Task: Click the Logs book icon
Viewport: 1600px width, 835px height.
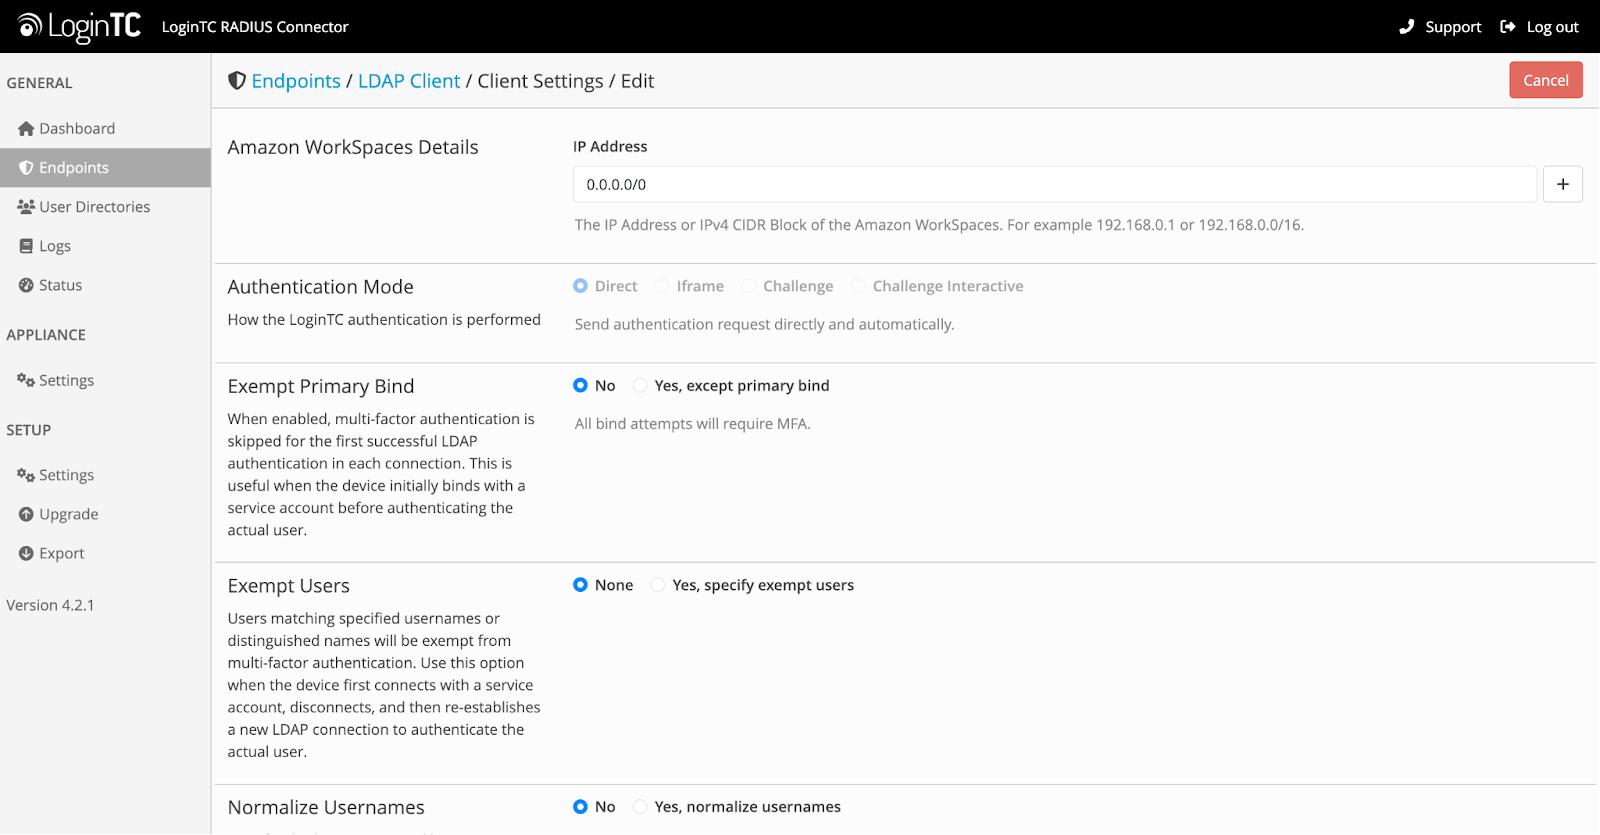Action: [x=26, y=245]
